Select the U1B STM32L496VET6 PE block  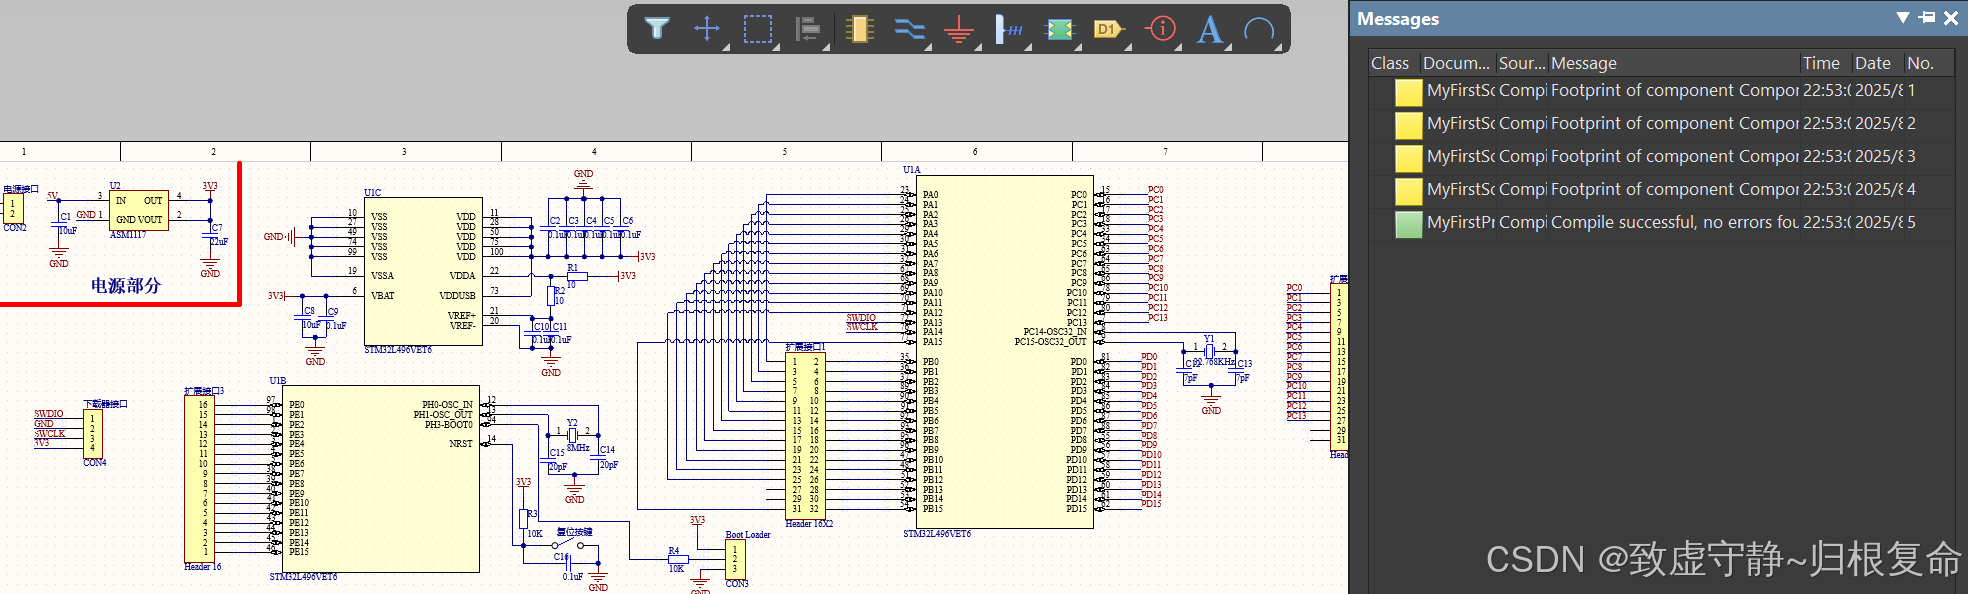(381, 479)
